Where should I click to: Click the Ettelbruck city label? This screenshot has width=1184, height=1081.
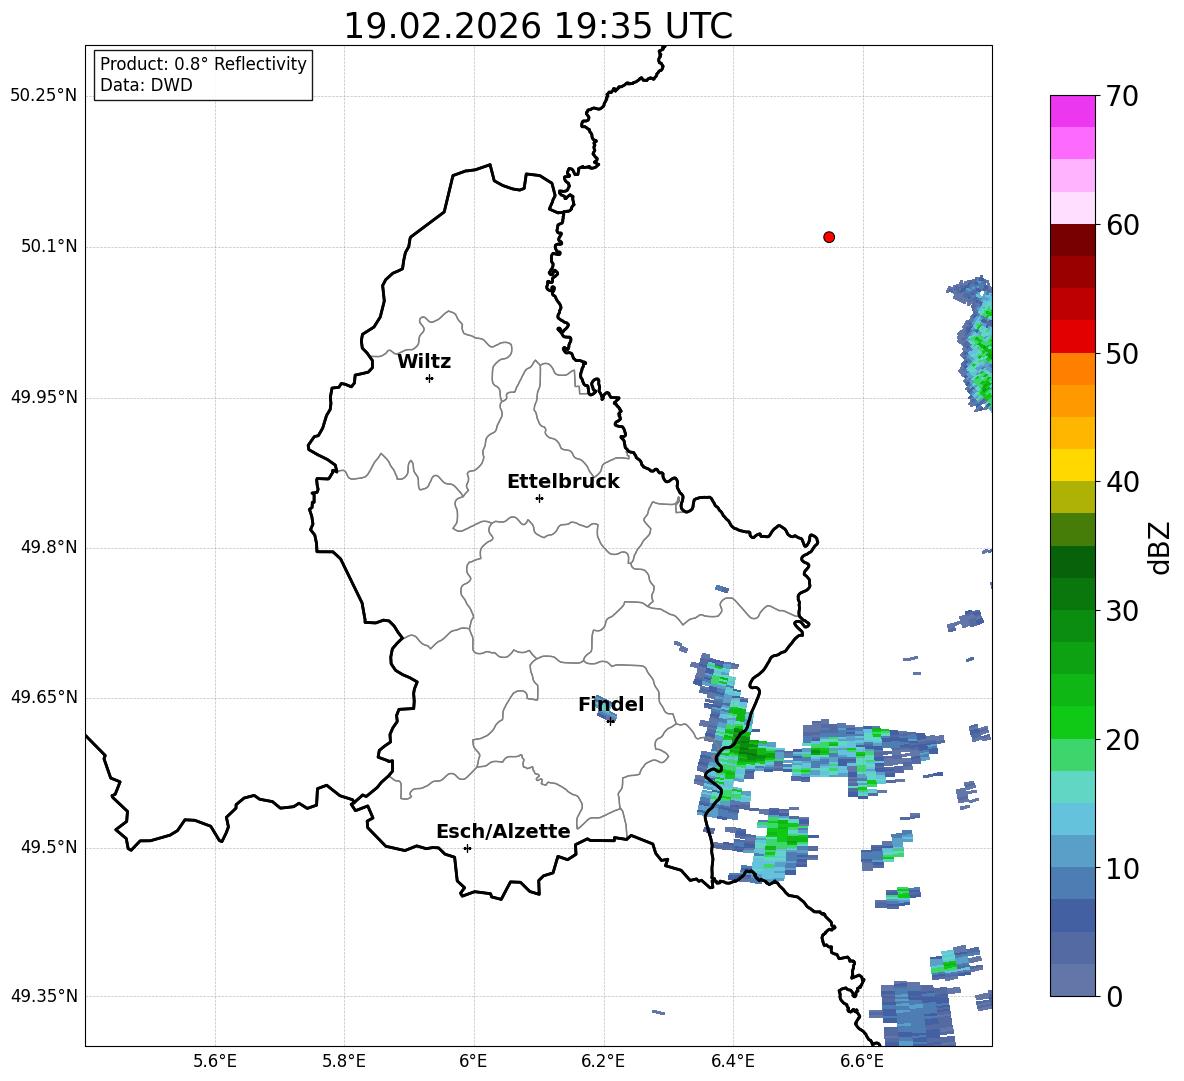pyautogui.click(x=563, y=482)
